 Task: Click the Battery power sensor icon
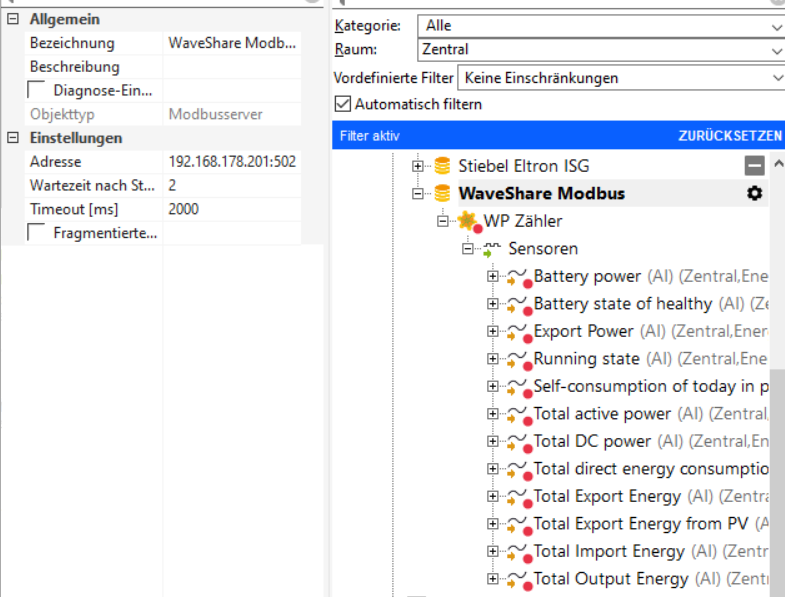tap(518, 277)
